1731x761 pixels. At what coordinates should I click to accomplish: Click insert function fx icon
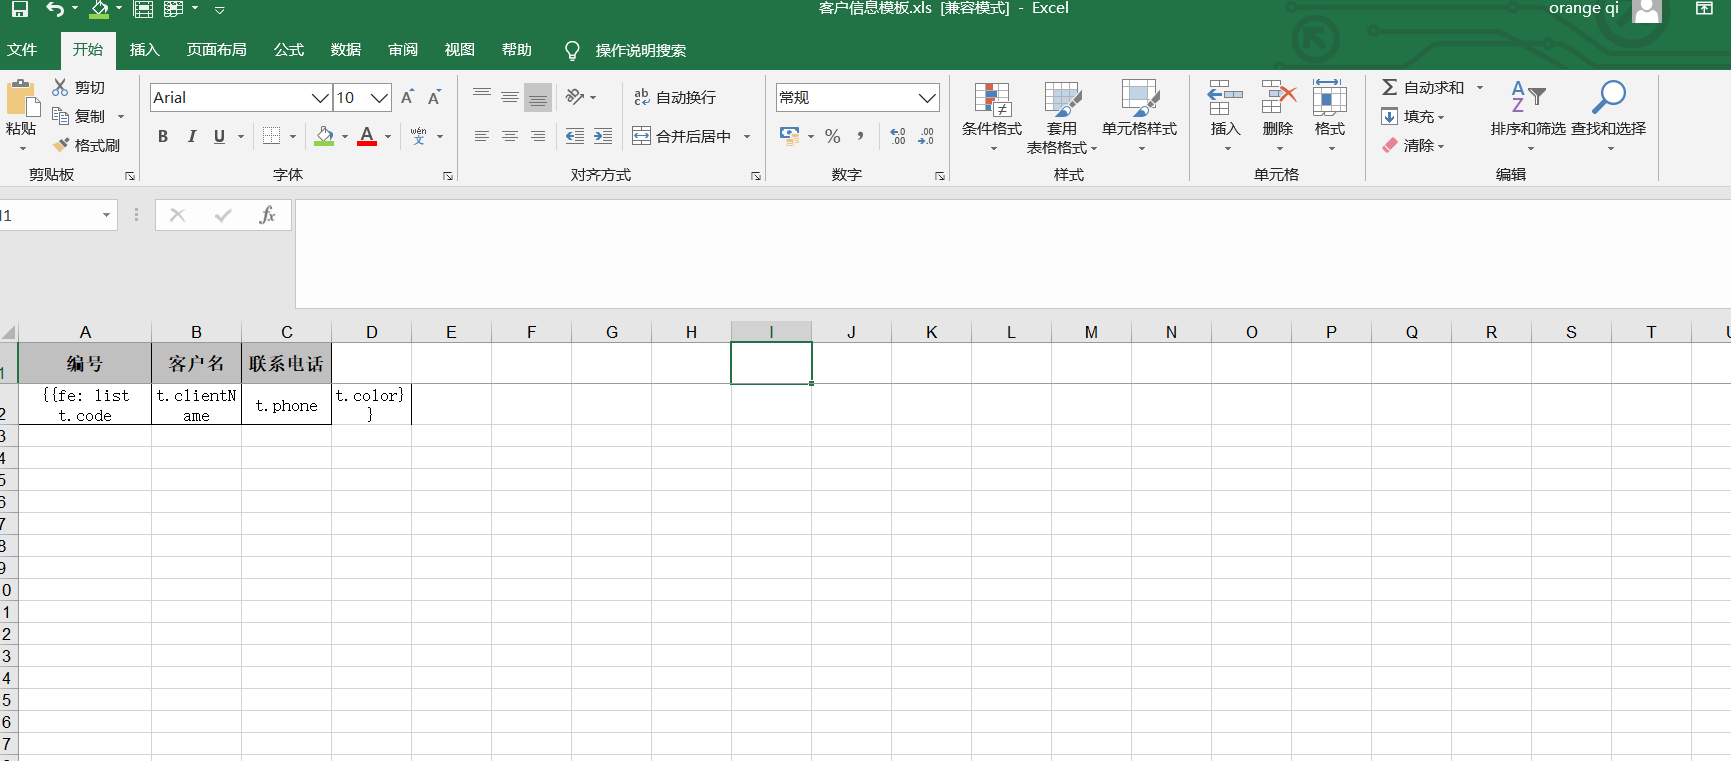267,215
